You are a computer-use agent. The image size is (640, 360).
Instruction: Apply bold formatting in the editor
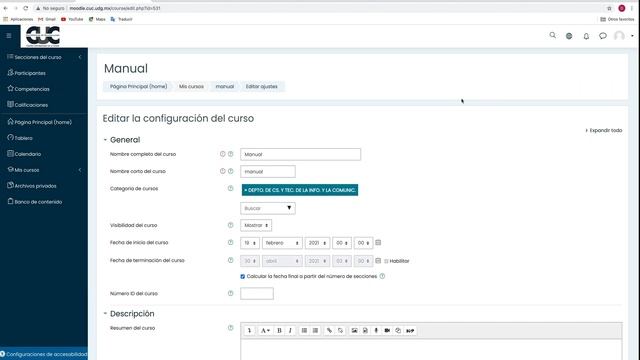pos(279,331)
